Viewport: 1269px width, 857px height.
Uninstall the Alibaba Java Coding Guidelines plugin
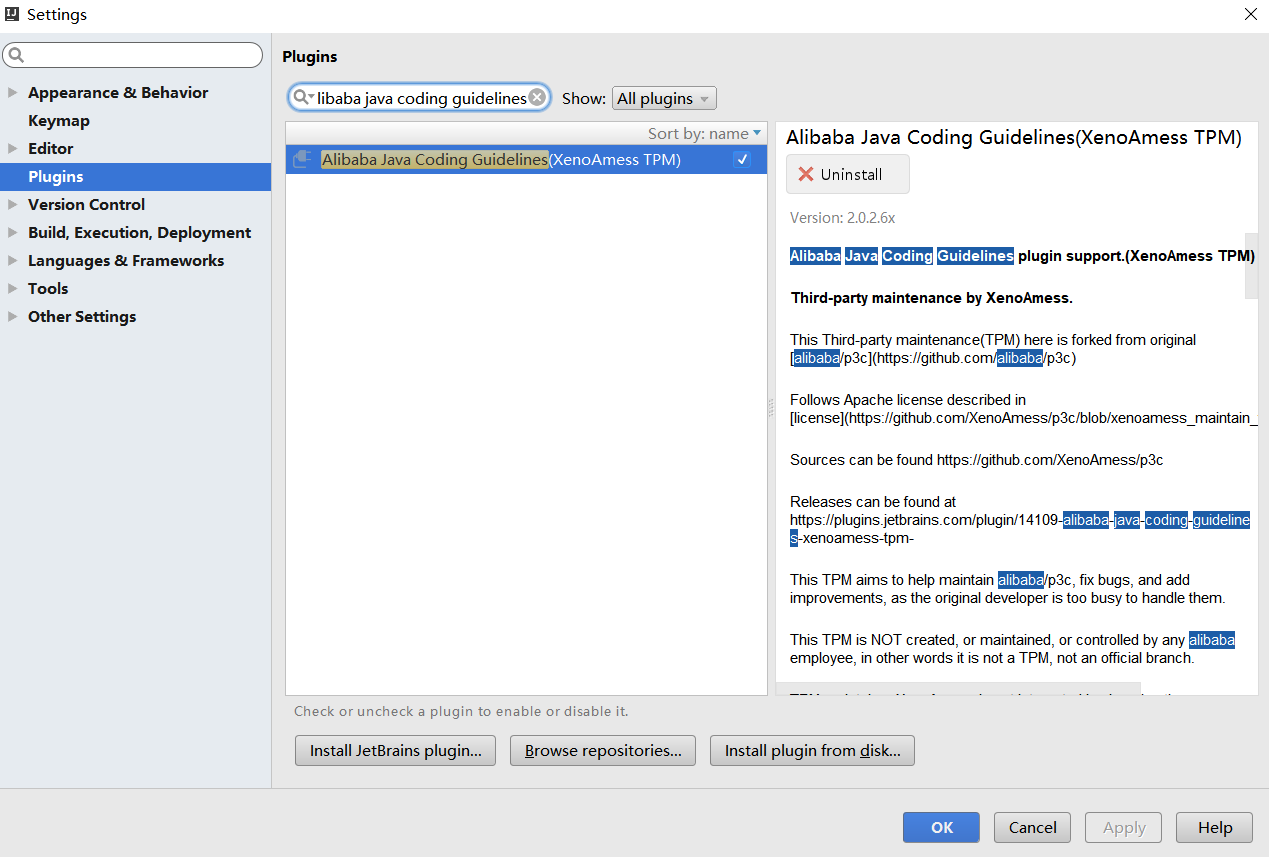coord(848,174)
